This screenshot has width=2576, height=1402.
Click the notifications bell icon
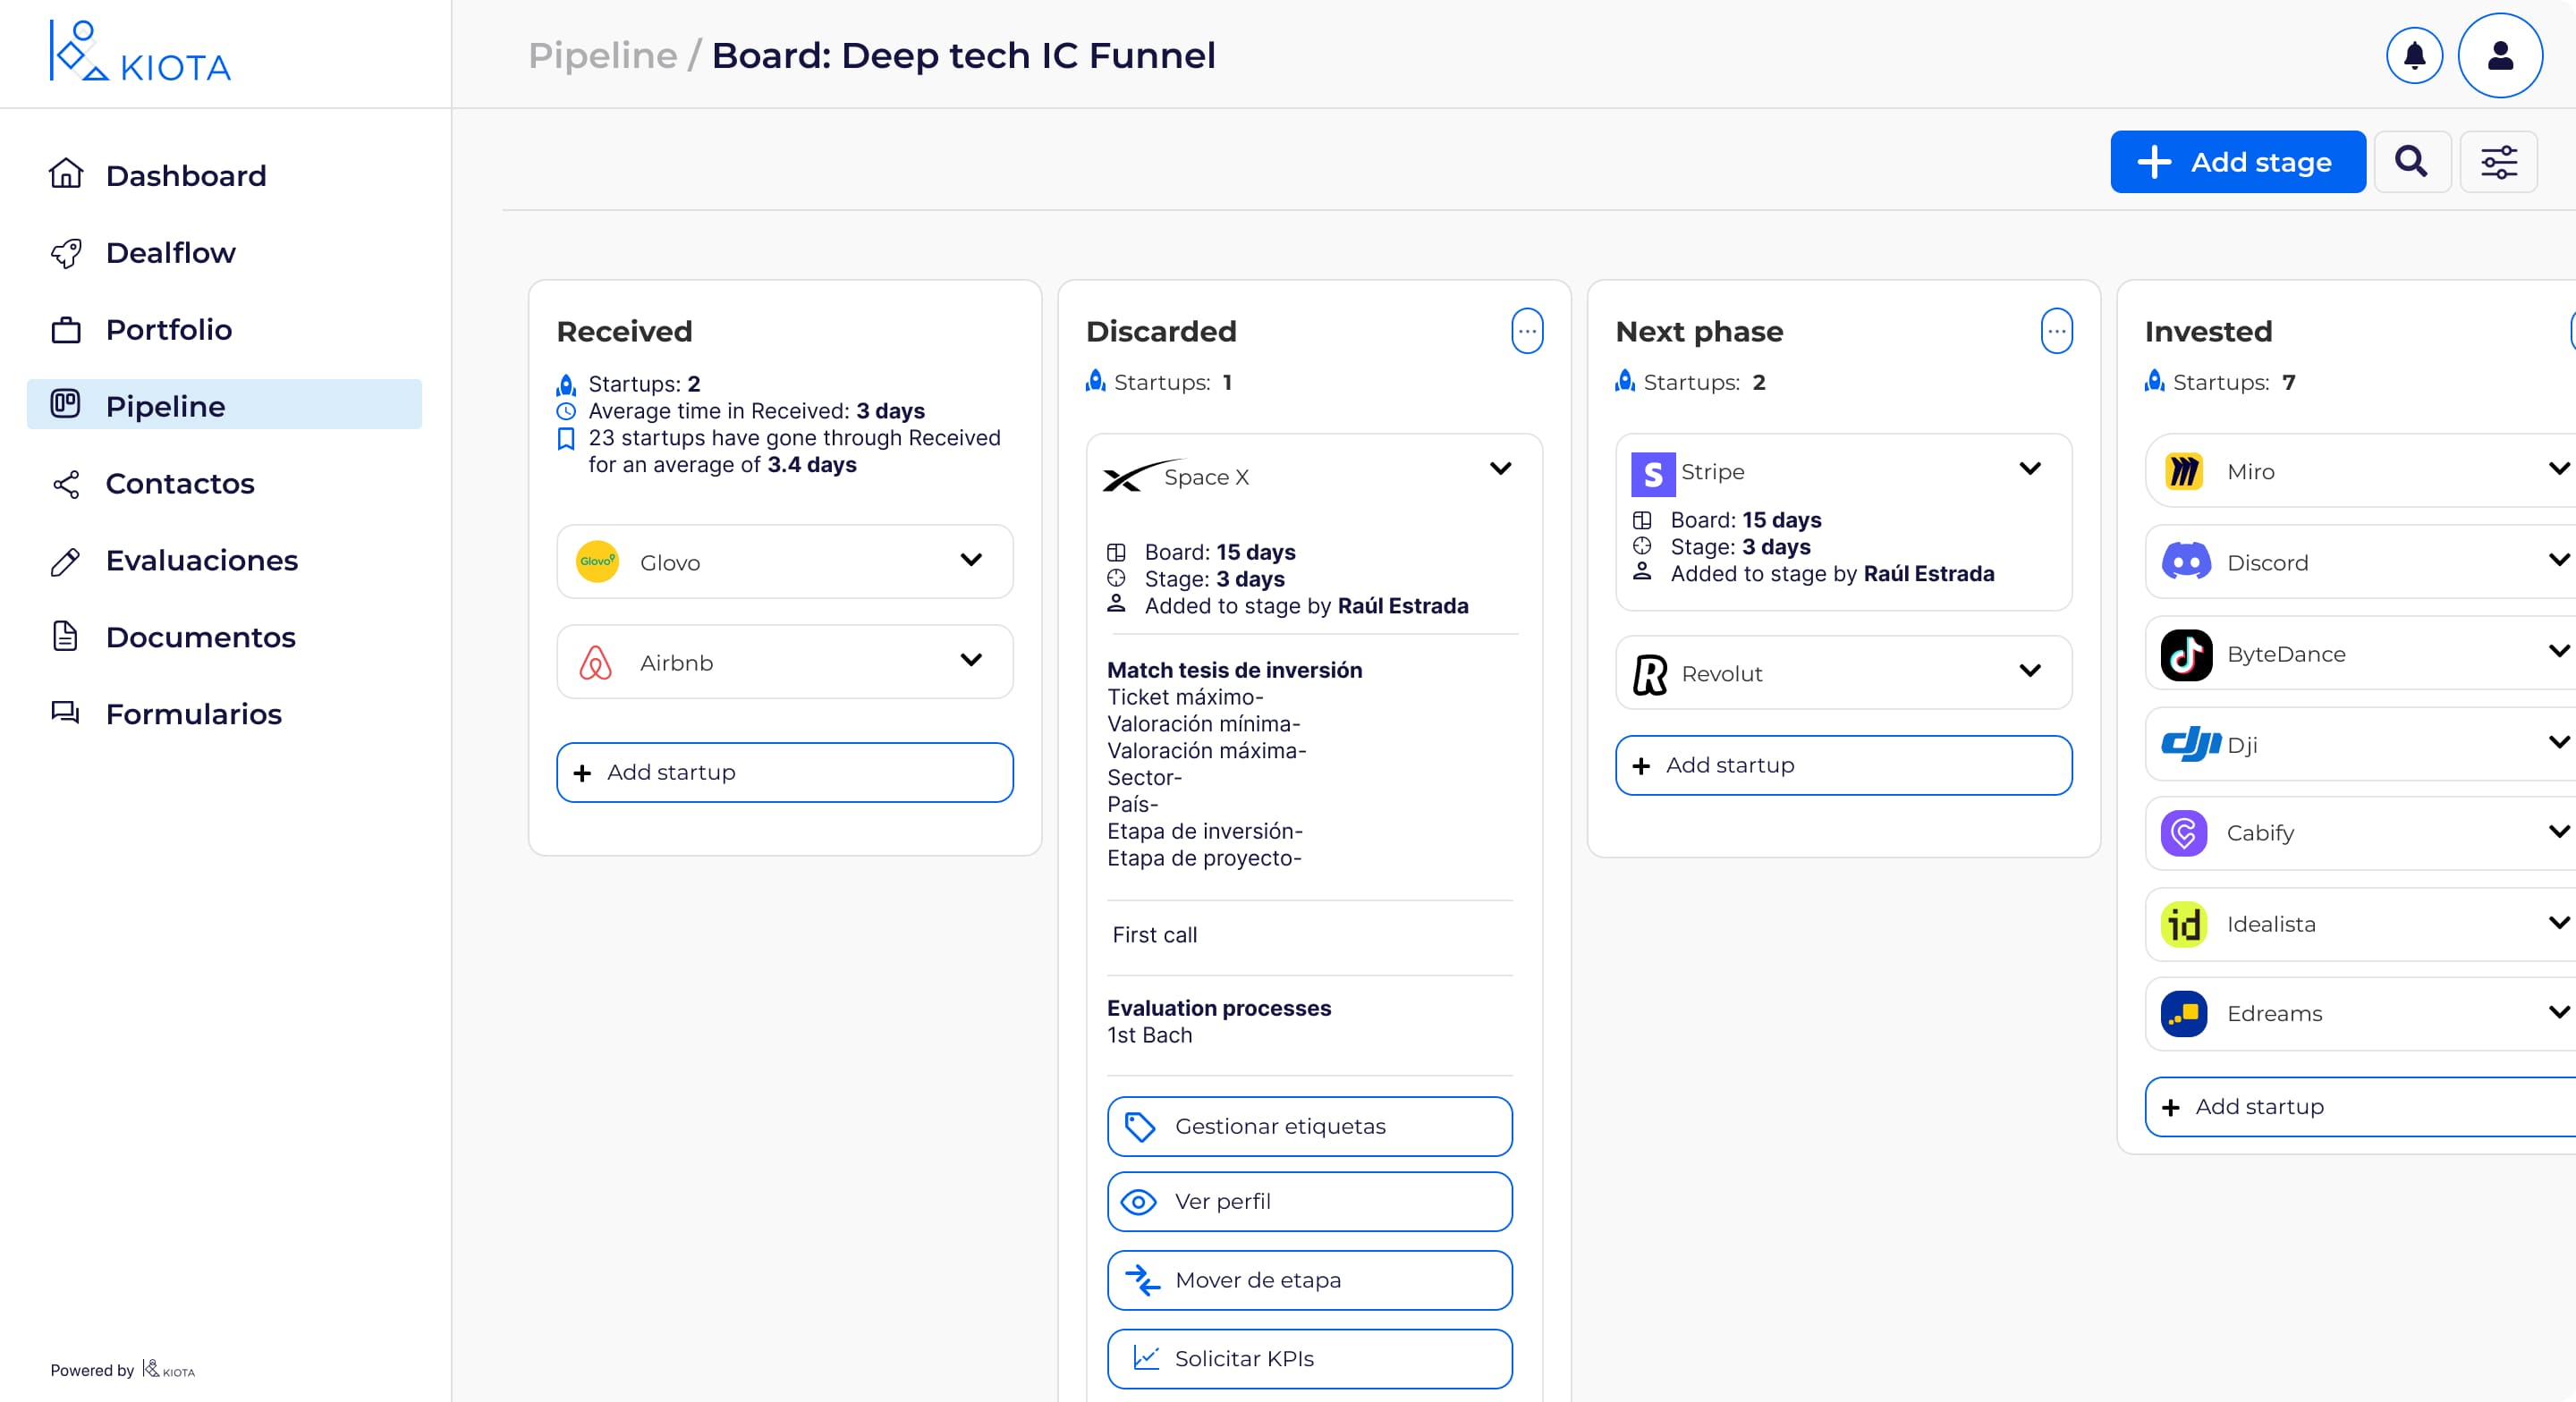(2414, 55)
